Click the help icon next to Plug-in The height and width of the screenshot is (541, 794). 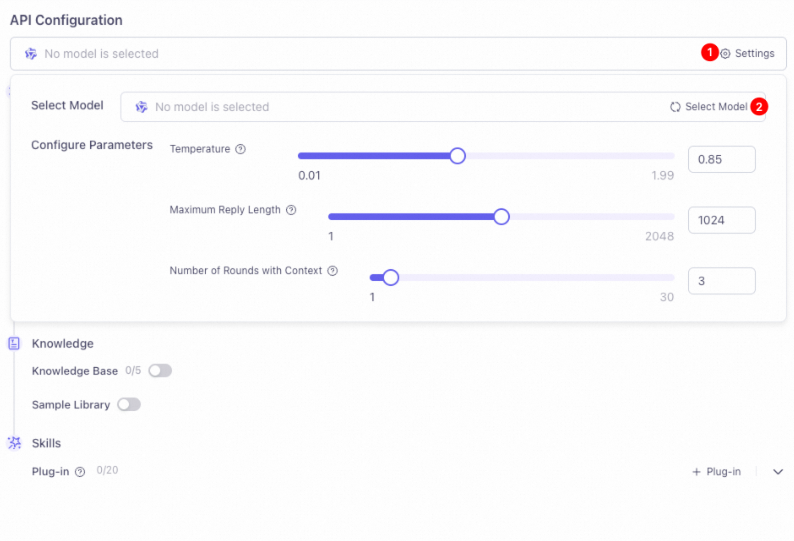80,471
